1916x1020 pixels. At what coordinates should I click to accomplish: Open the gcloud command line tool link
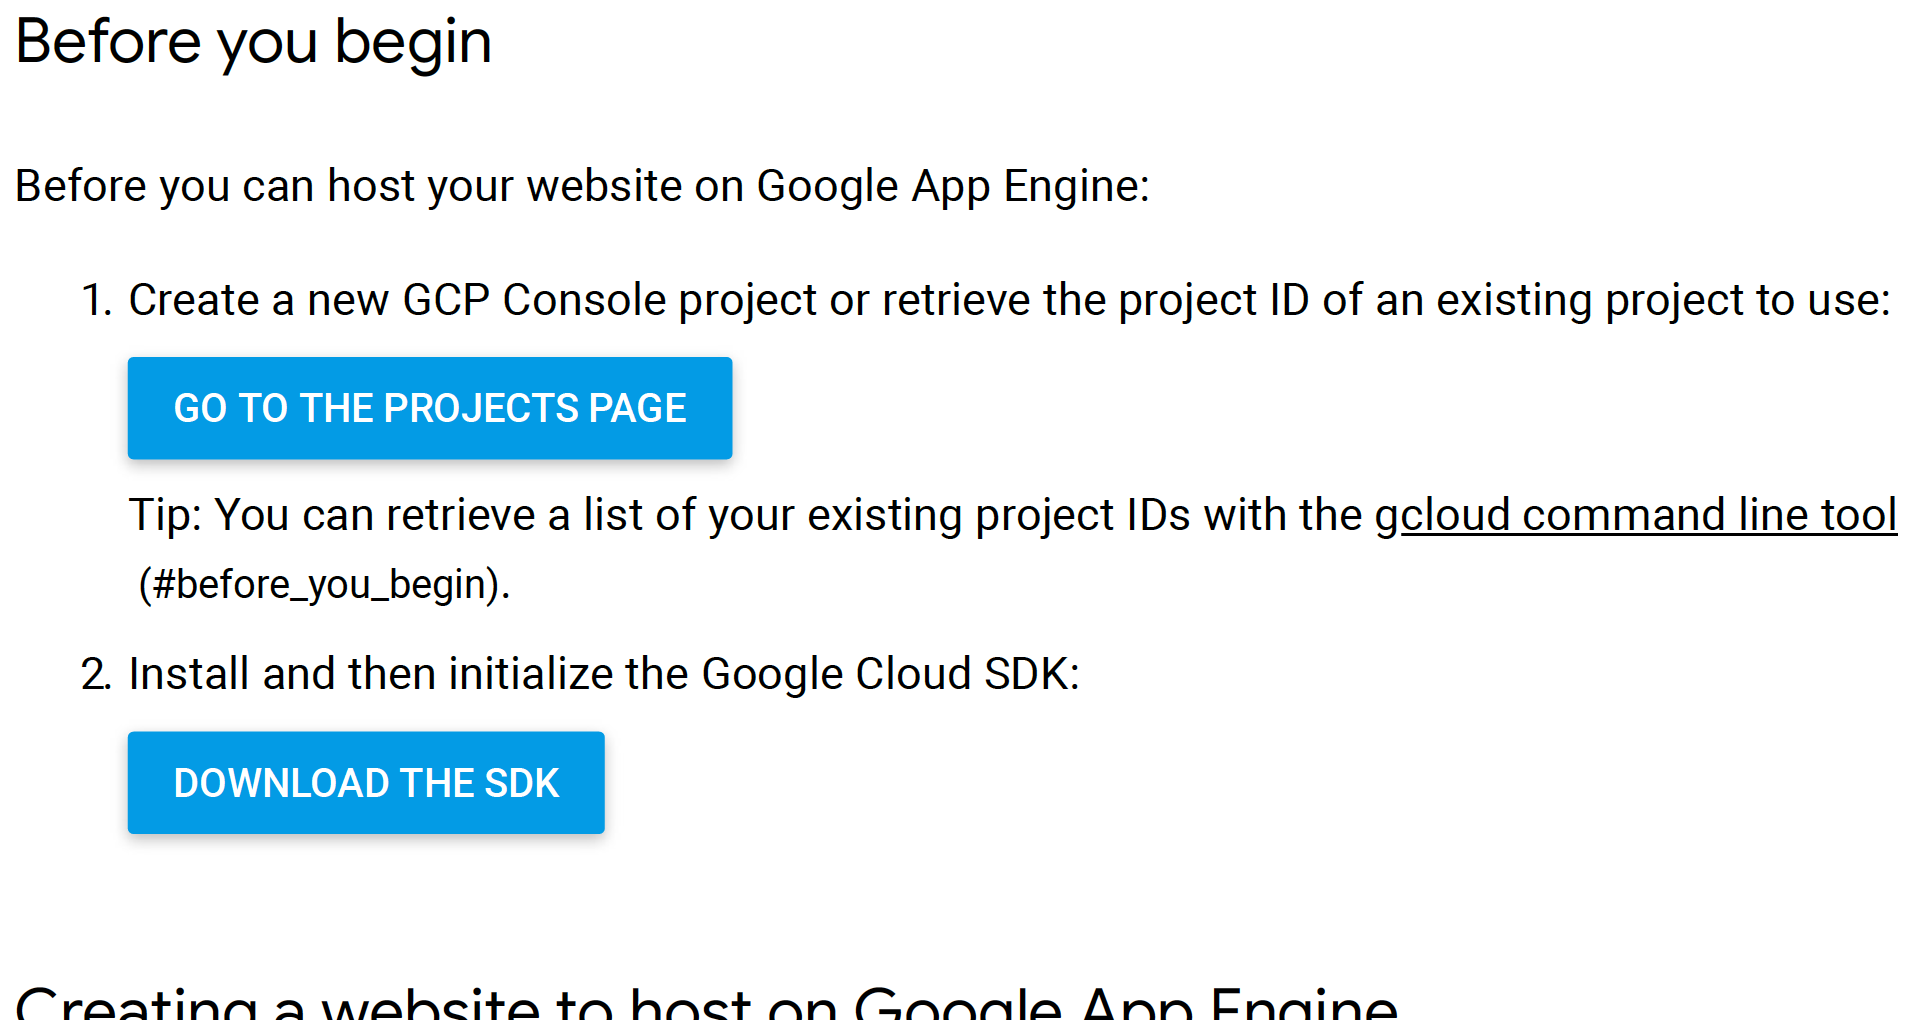[1636, 515]
